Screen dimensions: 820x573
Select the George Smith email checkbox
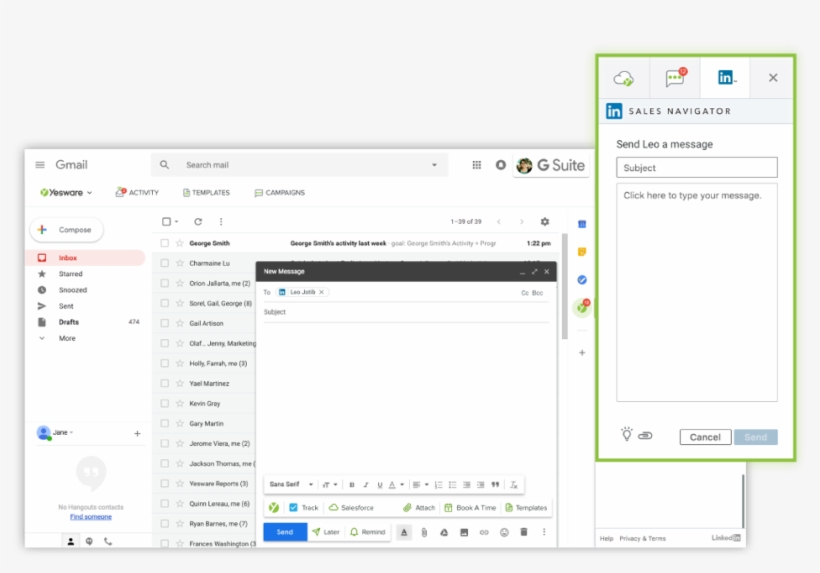(x=165, y=243)
